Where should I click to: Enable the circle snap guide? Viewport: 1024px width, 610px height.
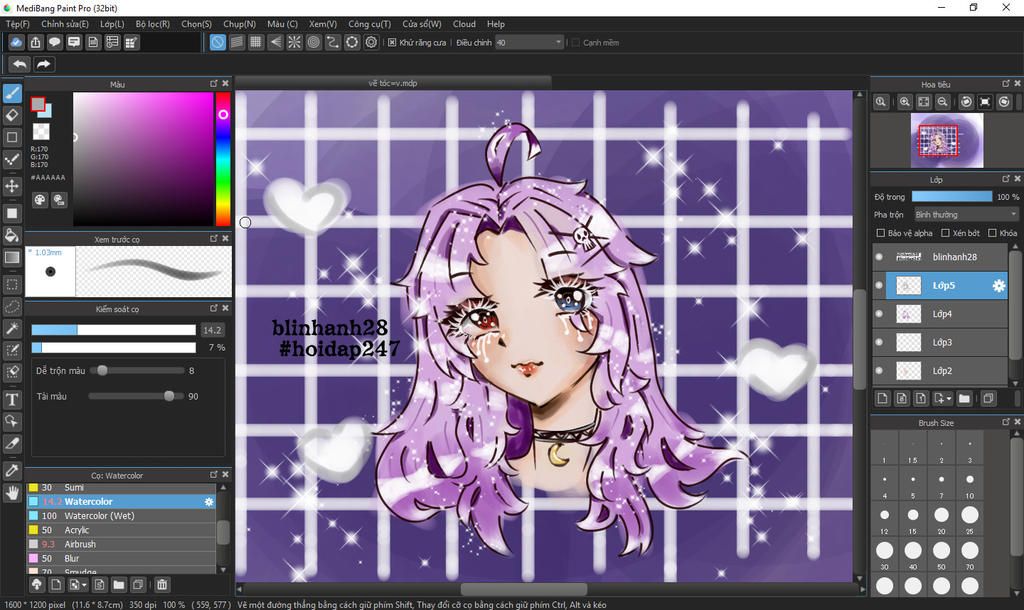click(313, 42)
